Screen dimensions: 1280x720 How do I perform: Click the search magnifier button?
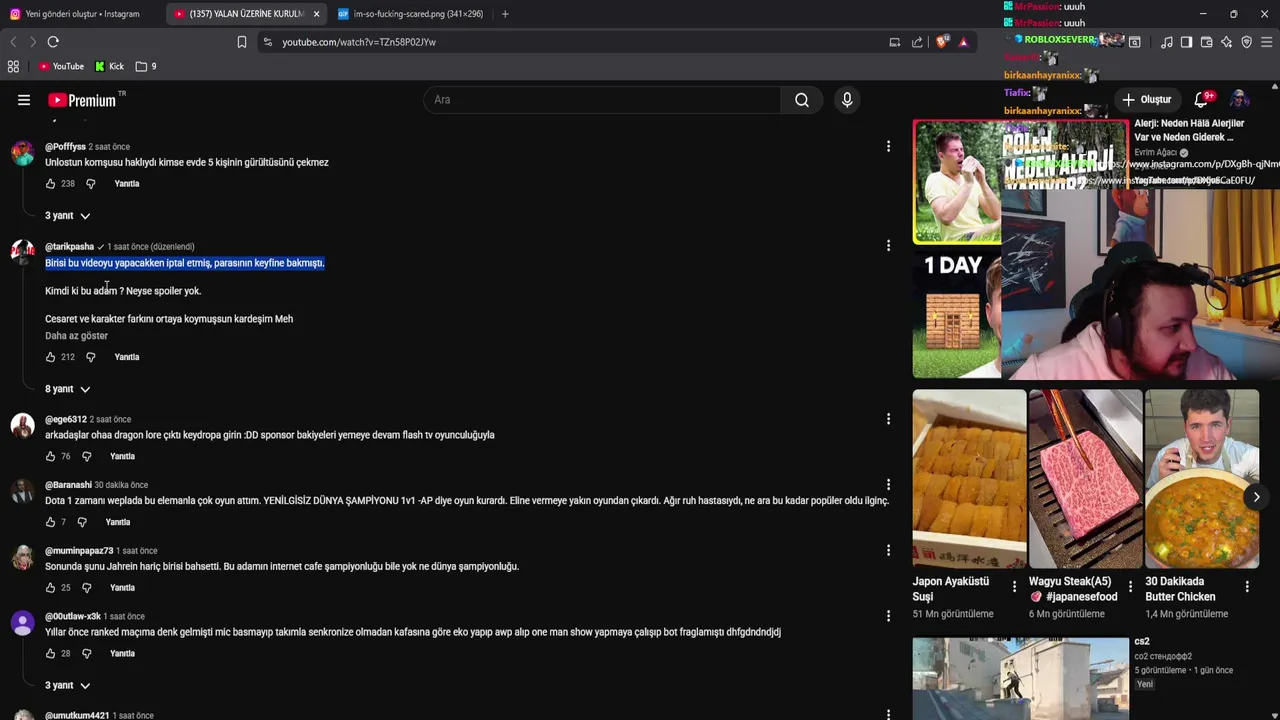pos(802,100)
